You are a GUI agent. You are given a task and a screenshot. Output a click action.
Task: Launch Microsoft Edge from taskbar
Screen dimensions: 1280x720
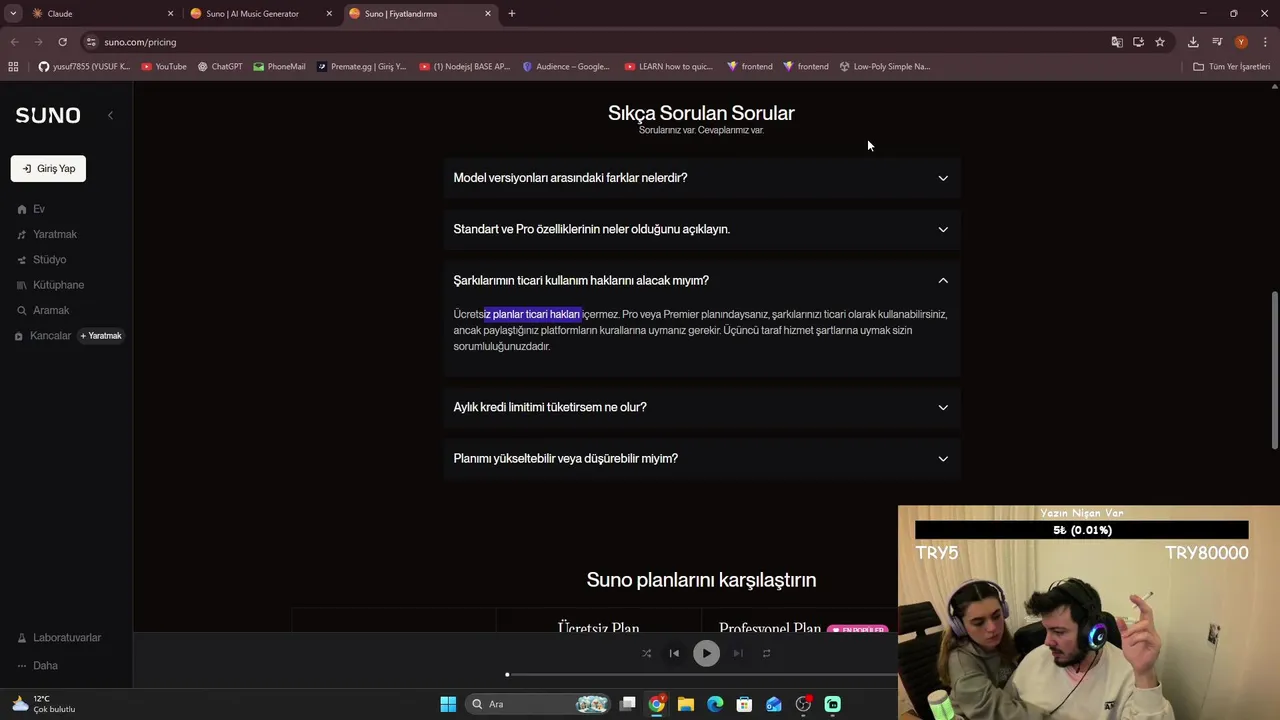point(715,704)
